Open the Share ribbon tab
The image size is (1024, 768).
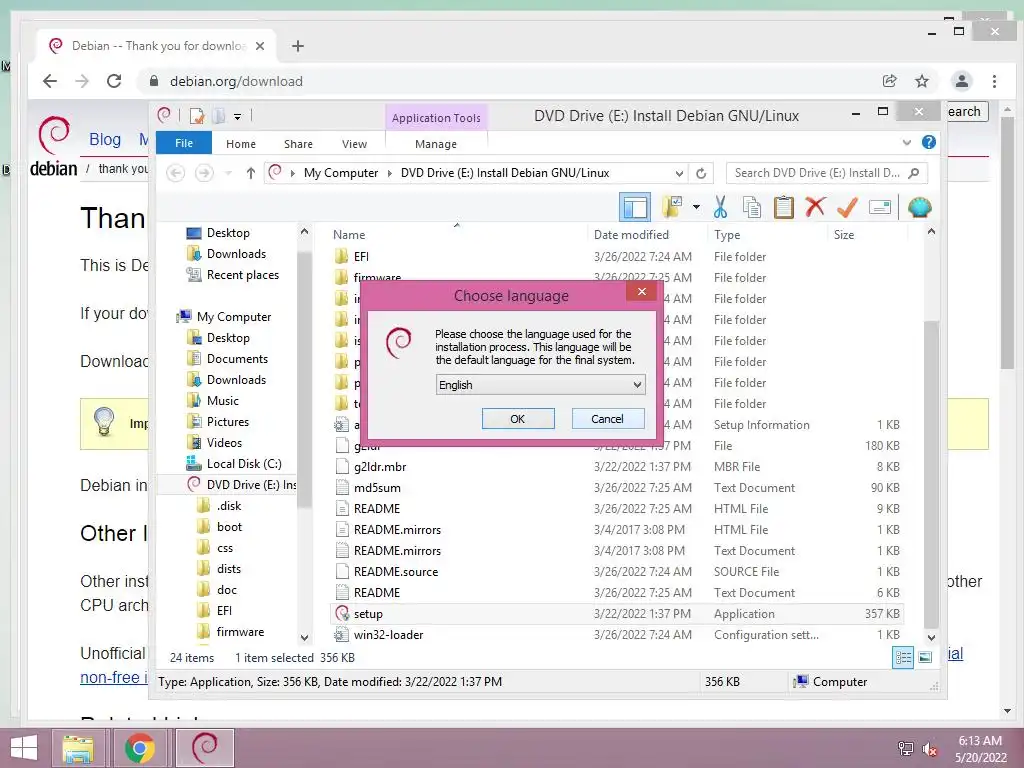click(298, 144)
